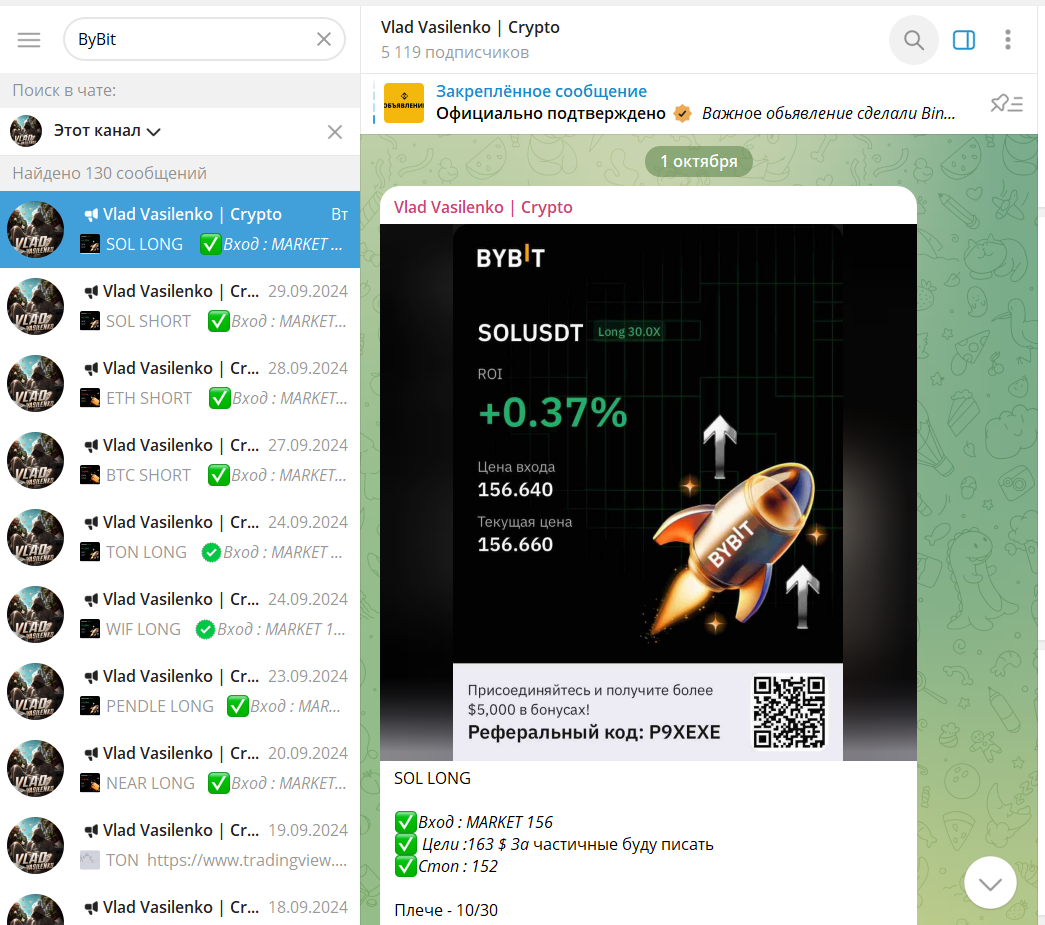Viewport: 1045px width, 925px height.
Task: Click the avatar of the SOL SHORT result
Action: point(35,307)
